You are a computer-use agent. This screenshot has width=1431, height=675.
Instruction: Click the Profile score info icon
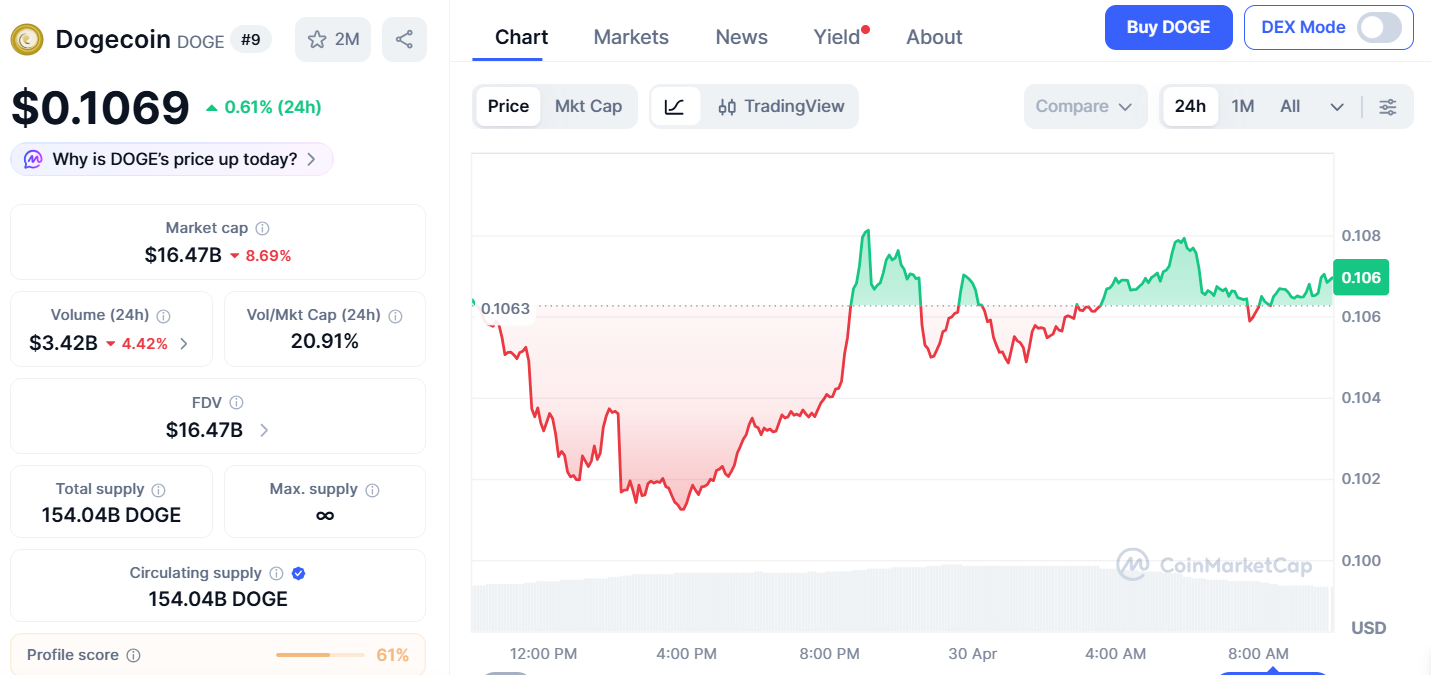133,655
